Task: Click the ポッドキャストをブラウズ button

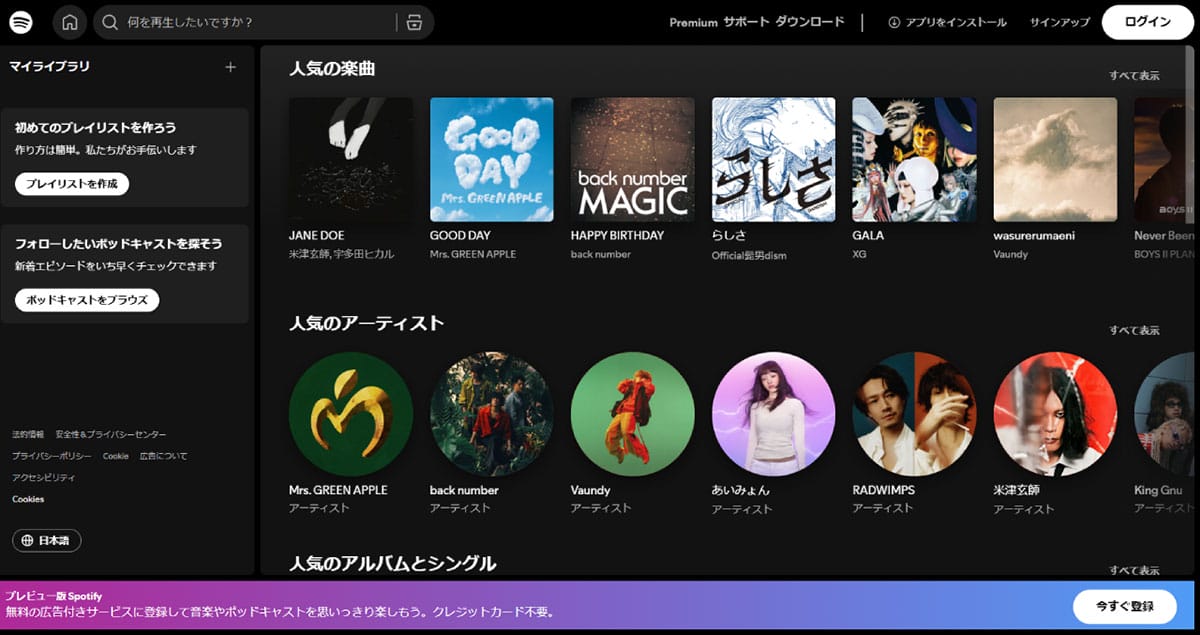Action: click(87, 300)
